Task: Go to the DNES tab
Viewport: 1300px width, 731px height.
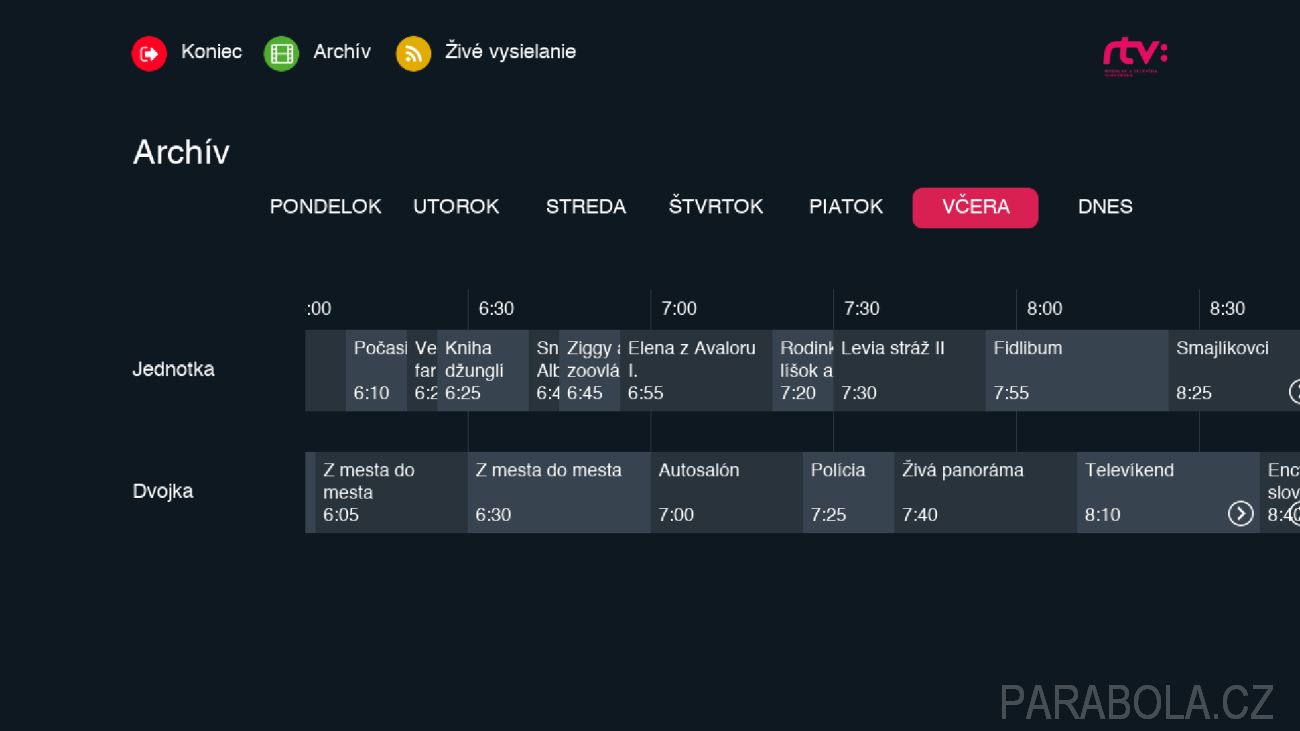Action: [1105, 207]
